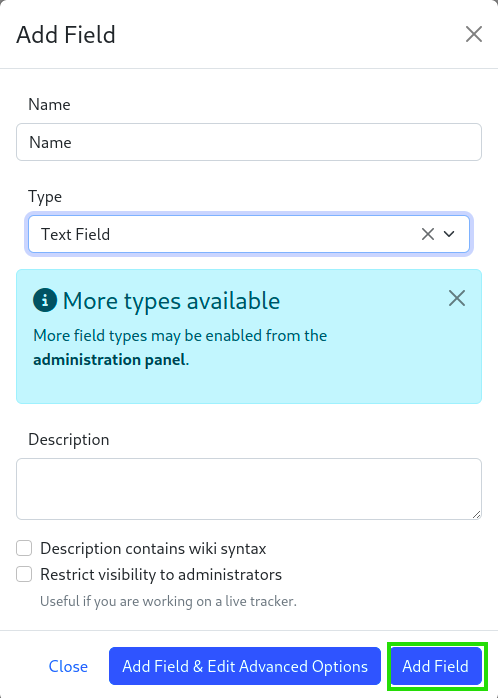The height and width of the screenshot is (698, 498).
Task: Click the Restrict visibility to administrators label text
Action: (x=161, y=575)
